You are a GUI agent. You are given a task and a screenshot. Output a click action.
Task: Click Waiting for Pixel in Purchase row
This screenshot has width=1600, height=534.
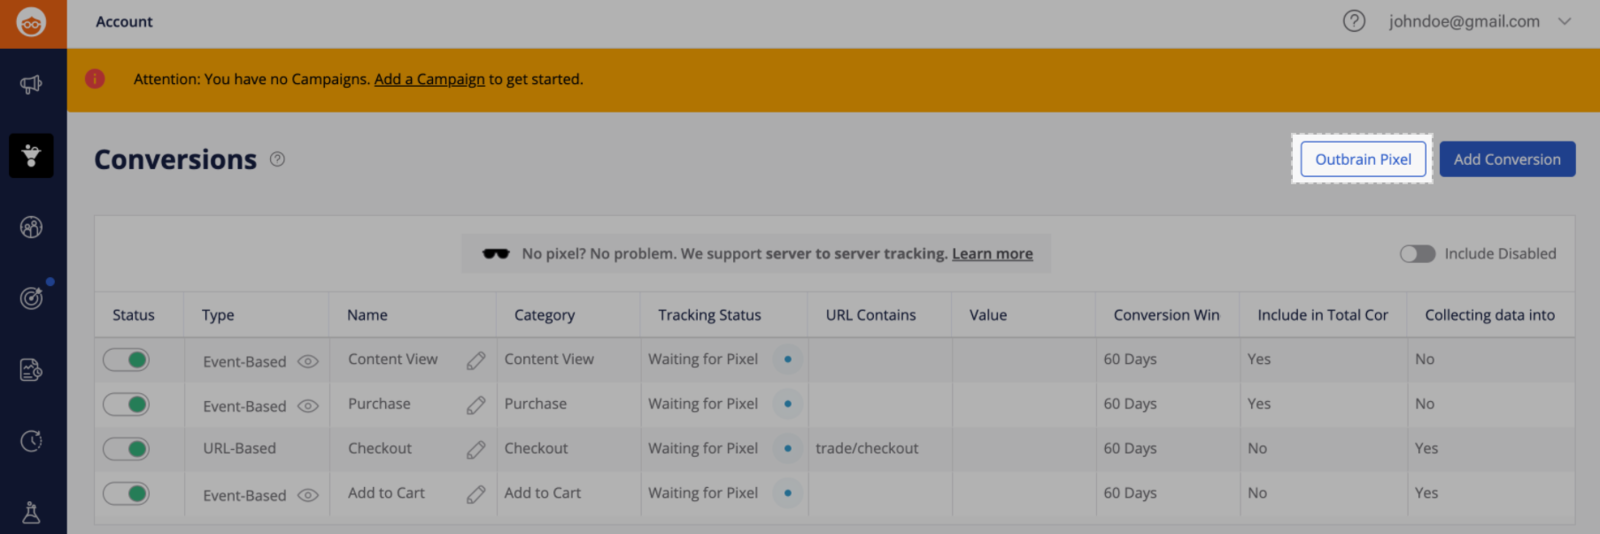(x=703, y=404)
